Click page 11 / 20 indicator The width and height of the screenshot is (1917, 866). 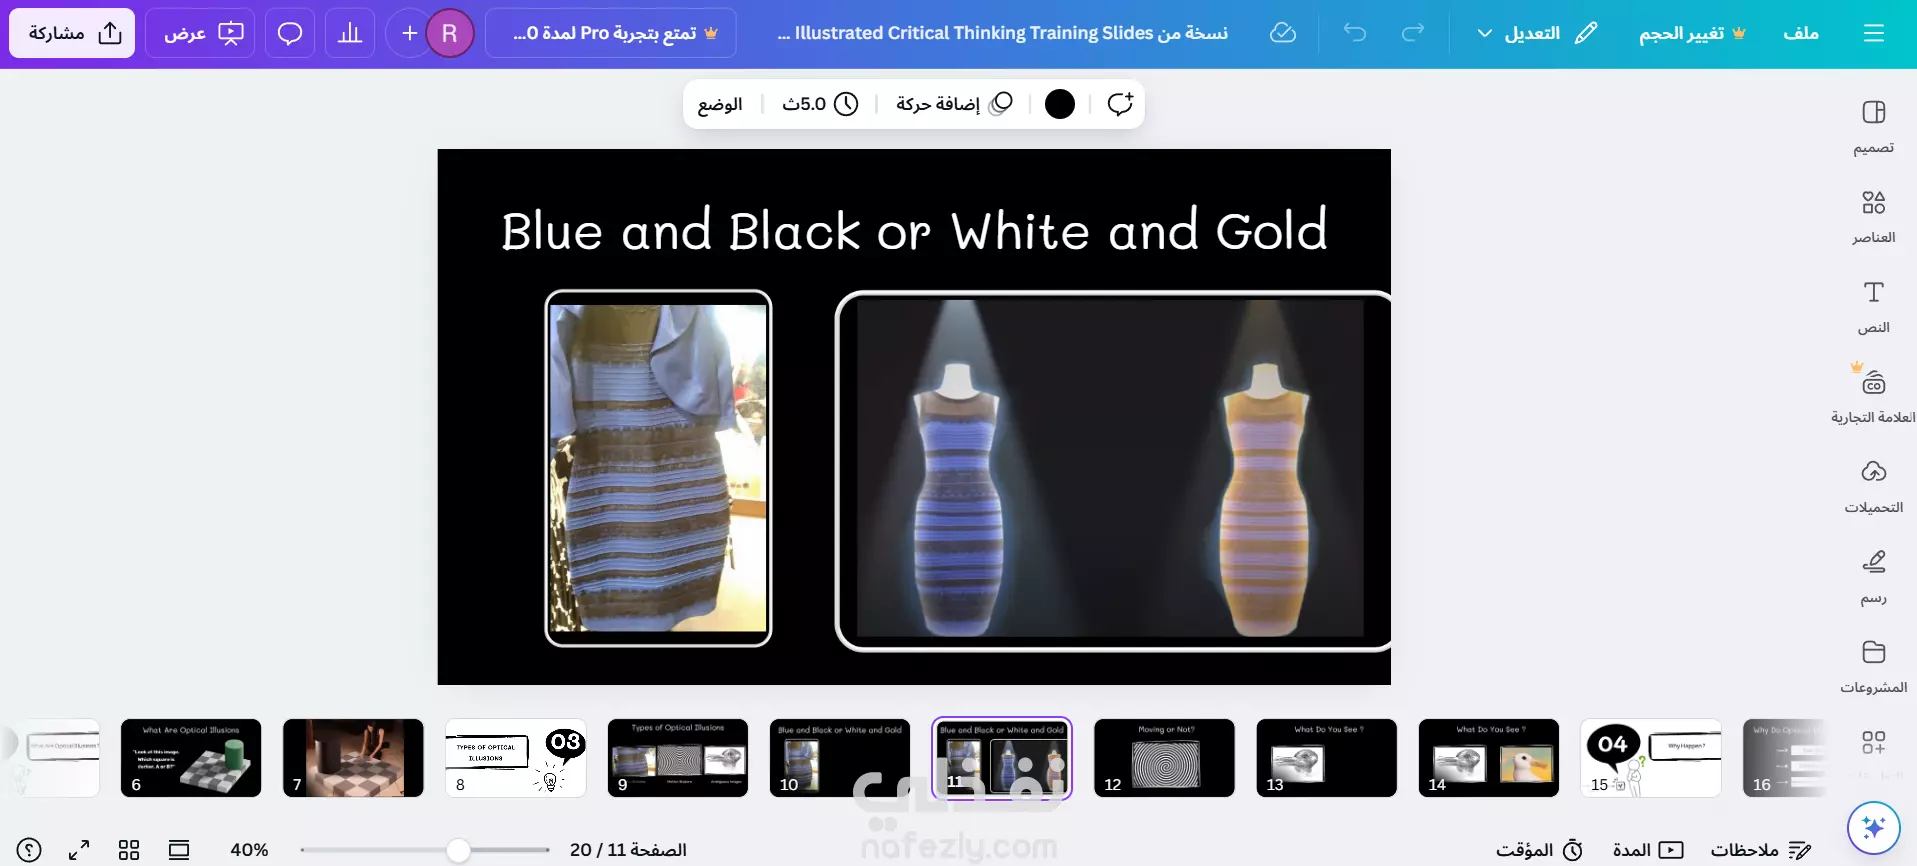click(x=628, y=850)
